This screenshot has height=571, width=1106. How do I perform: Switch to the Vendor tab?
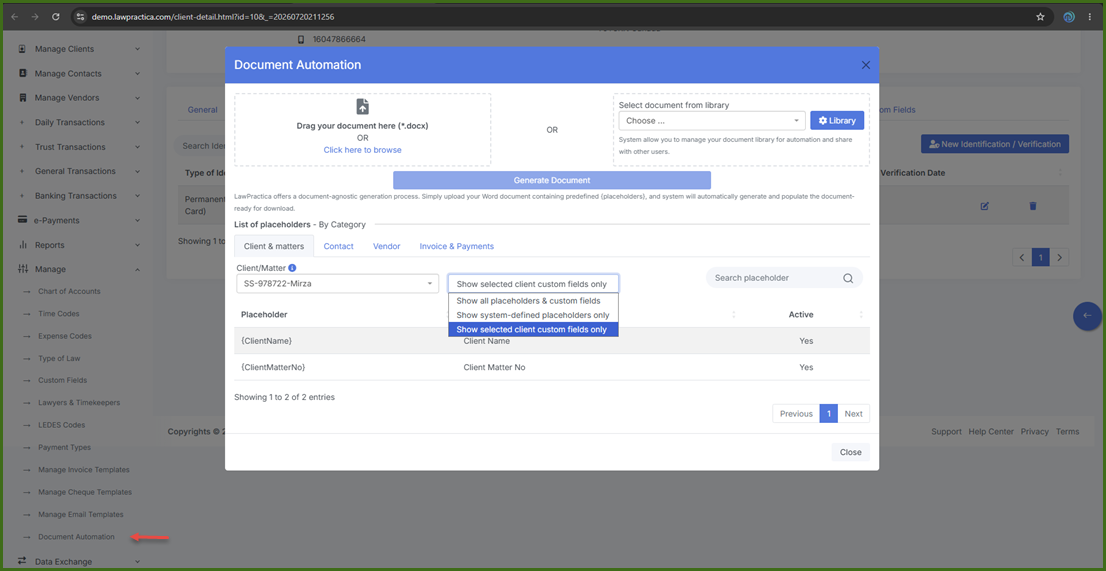[x=387, y=246]
